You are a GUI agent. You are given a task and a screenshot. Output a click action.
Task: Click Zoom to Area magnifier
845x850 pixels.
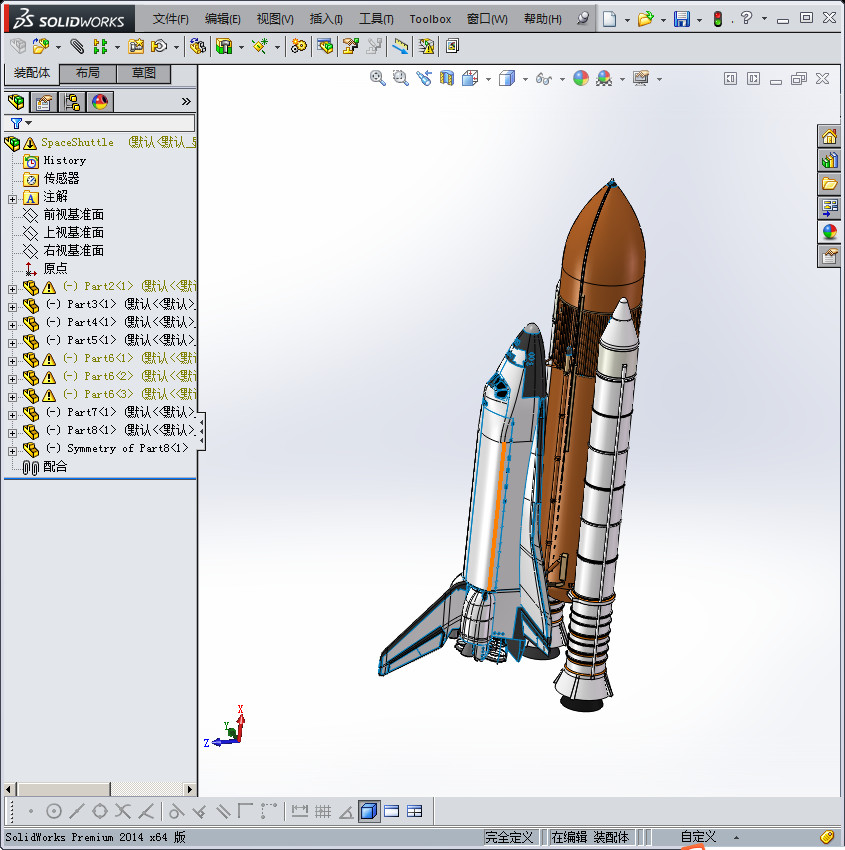(401, 79)
